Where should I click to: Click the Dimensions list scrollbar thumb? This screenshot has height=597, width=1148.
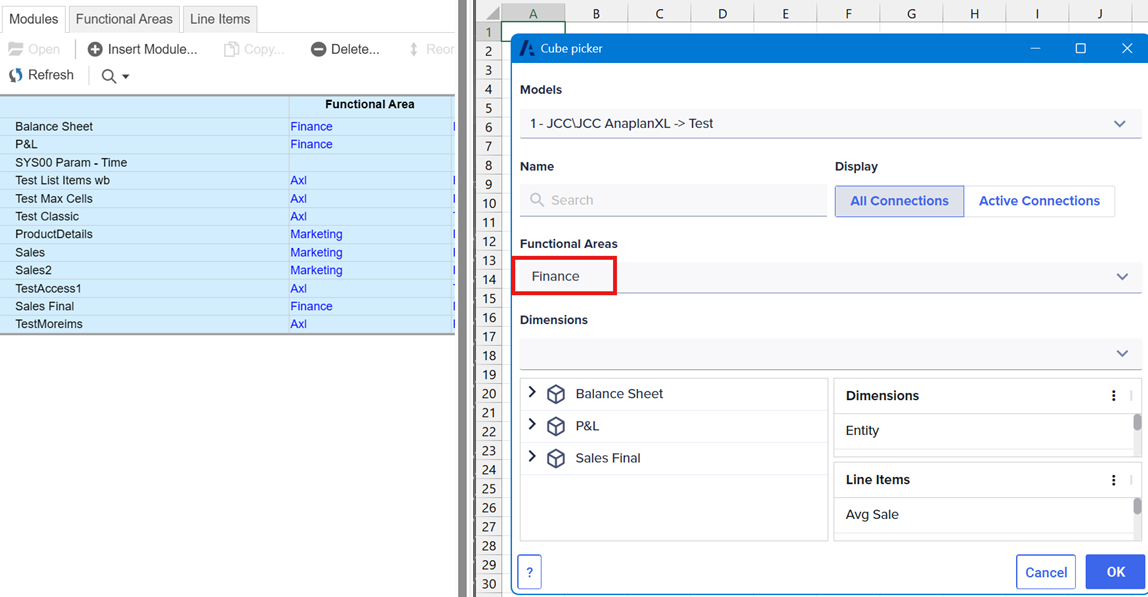1137,423
